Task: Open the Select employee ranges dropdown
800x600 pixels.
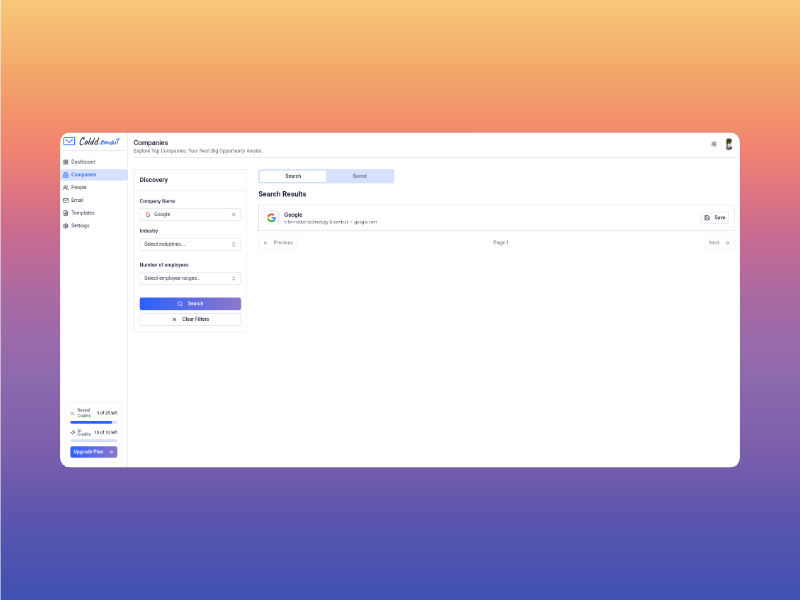Action: coord(190,278)
